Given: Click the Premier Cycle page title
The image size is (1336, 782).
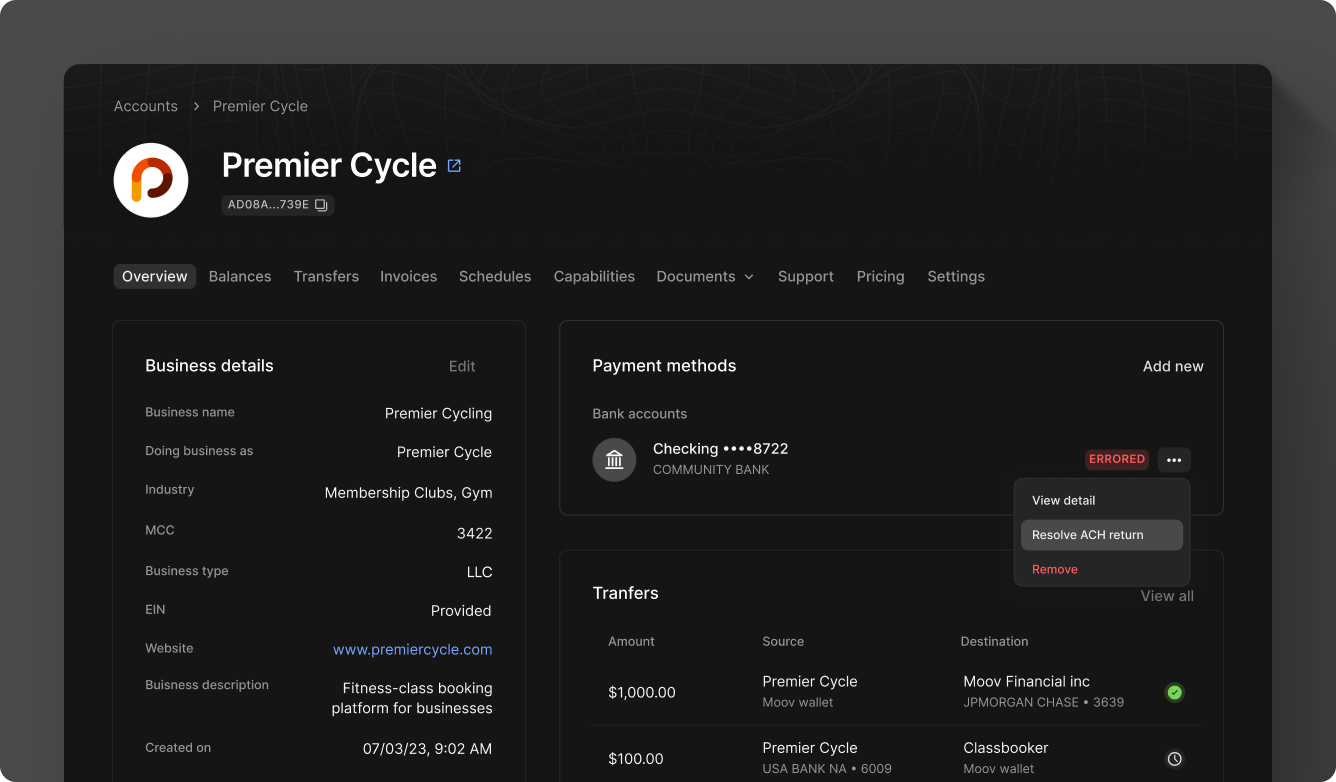Looking at the screenshot, I should tap(329, 165).
